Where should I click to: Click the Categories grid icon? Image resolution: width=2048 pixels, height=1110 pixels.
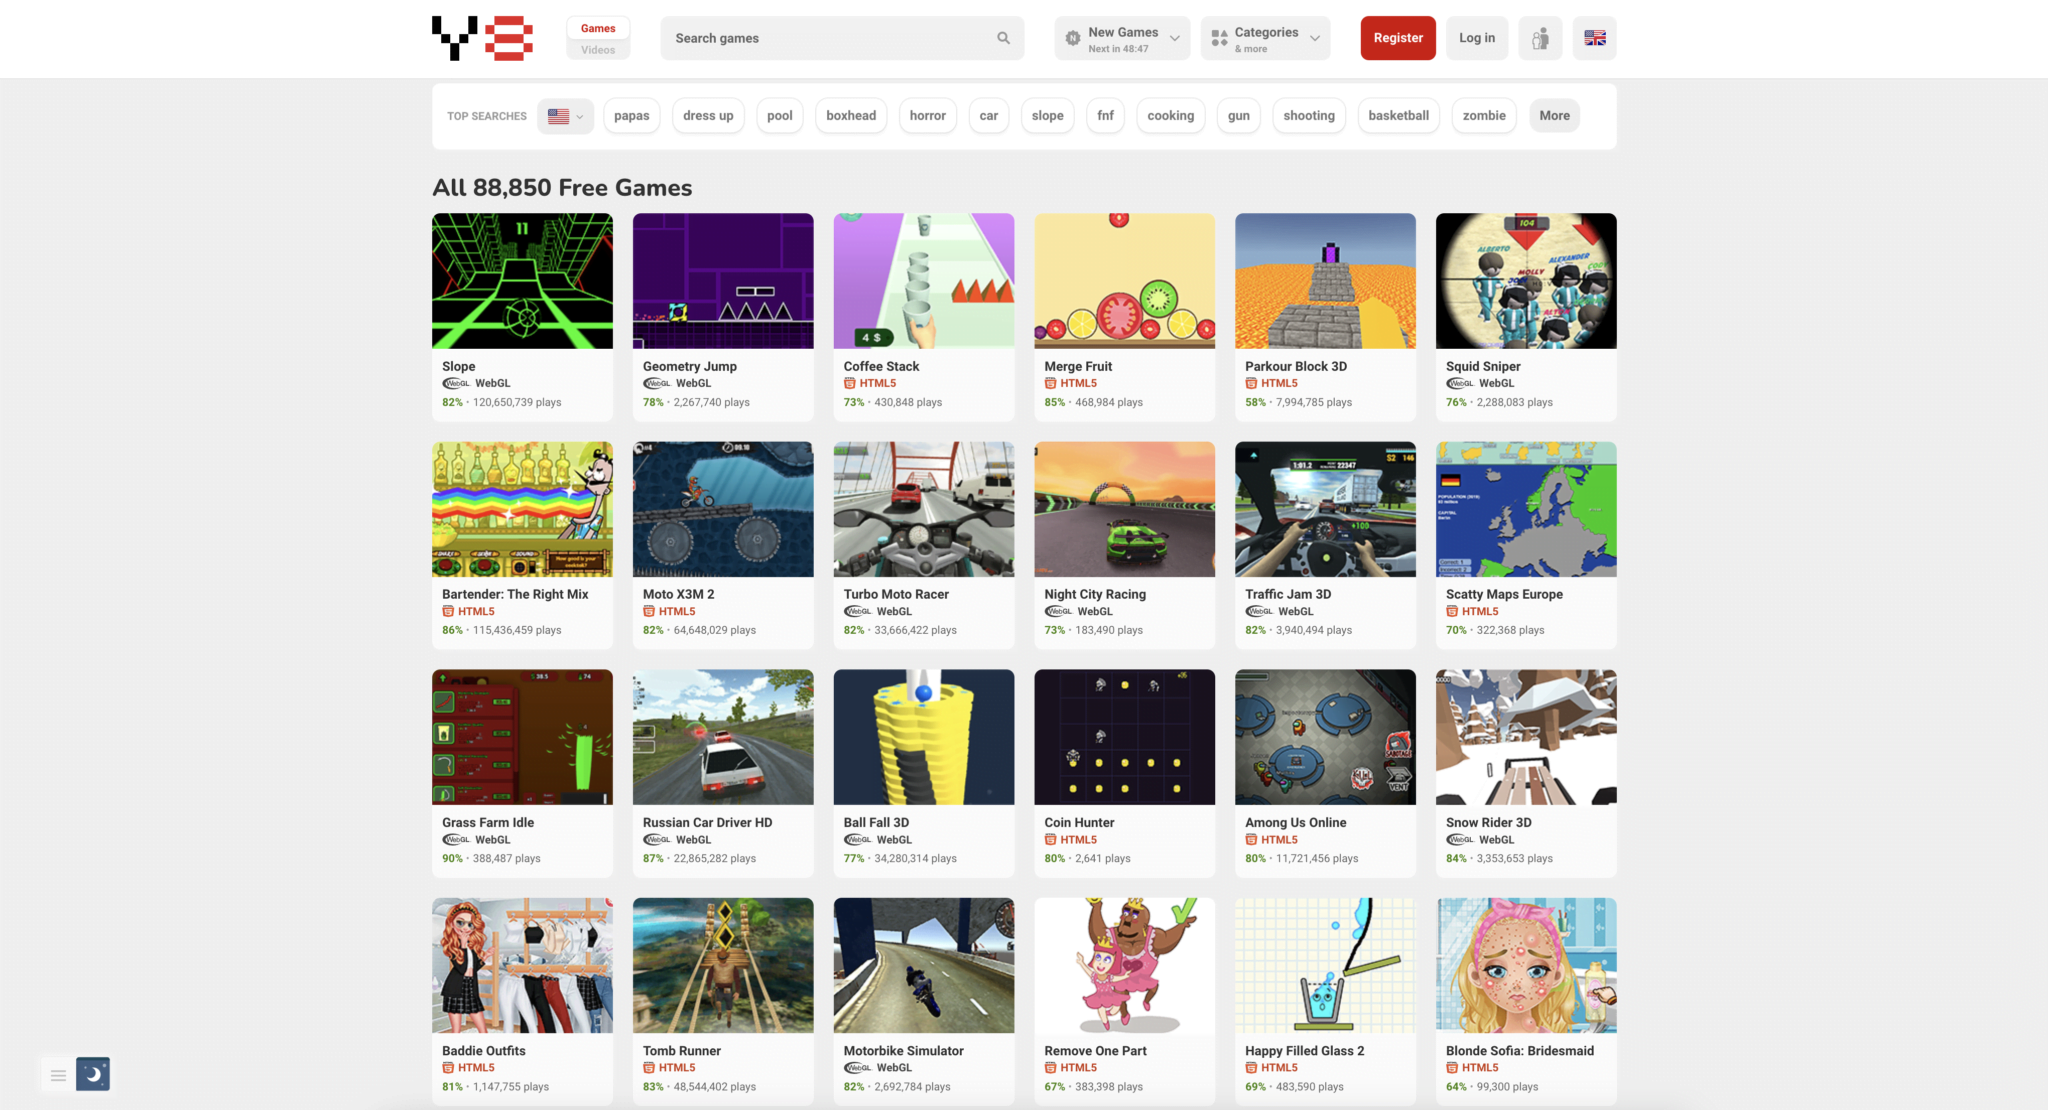pos(1219,38)
